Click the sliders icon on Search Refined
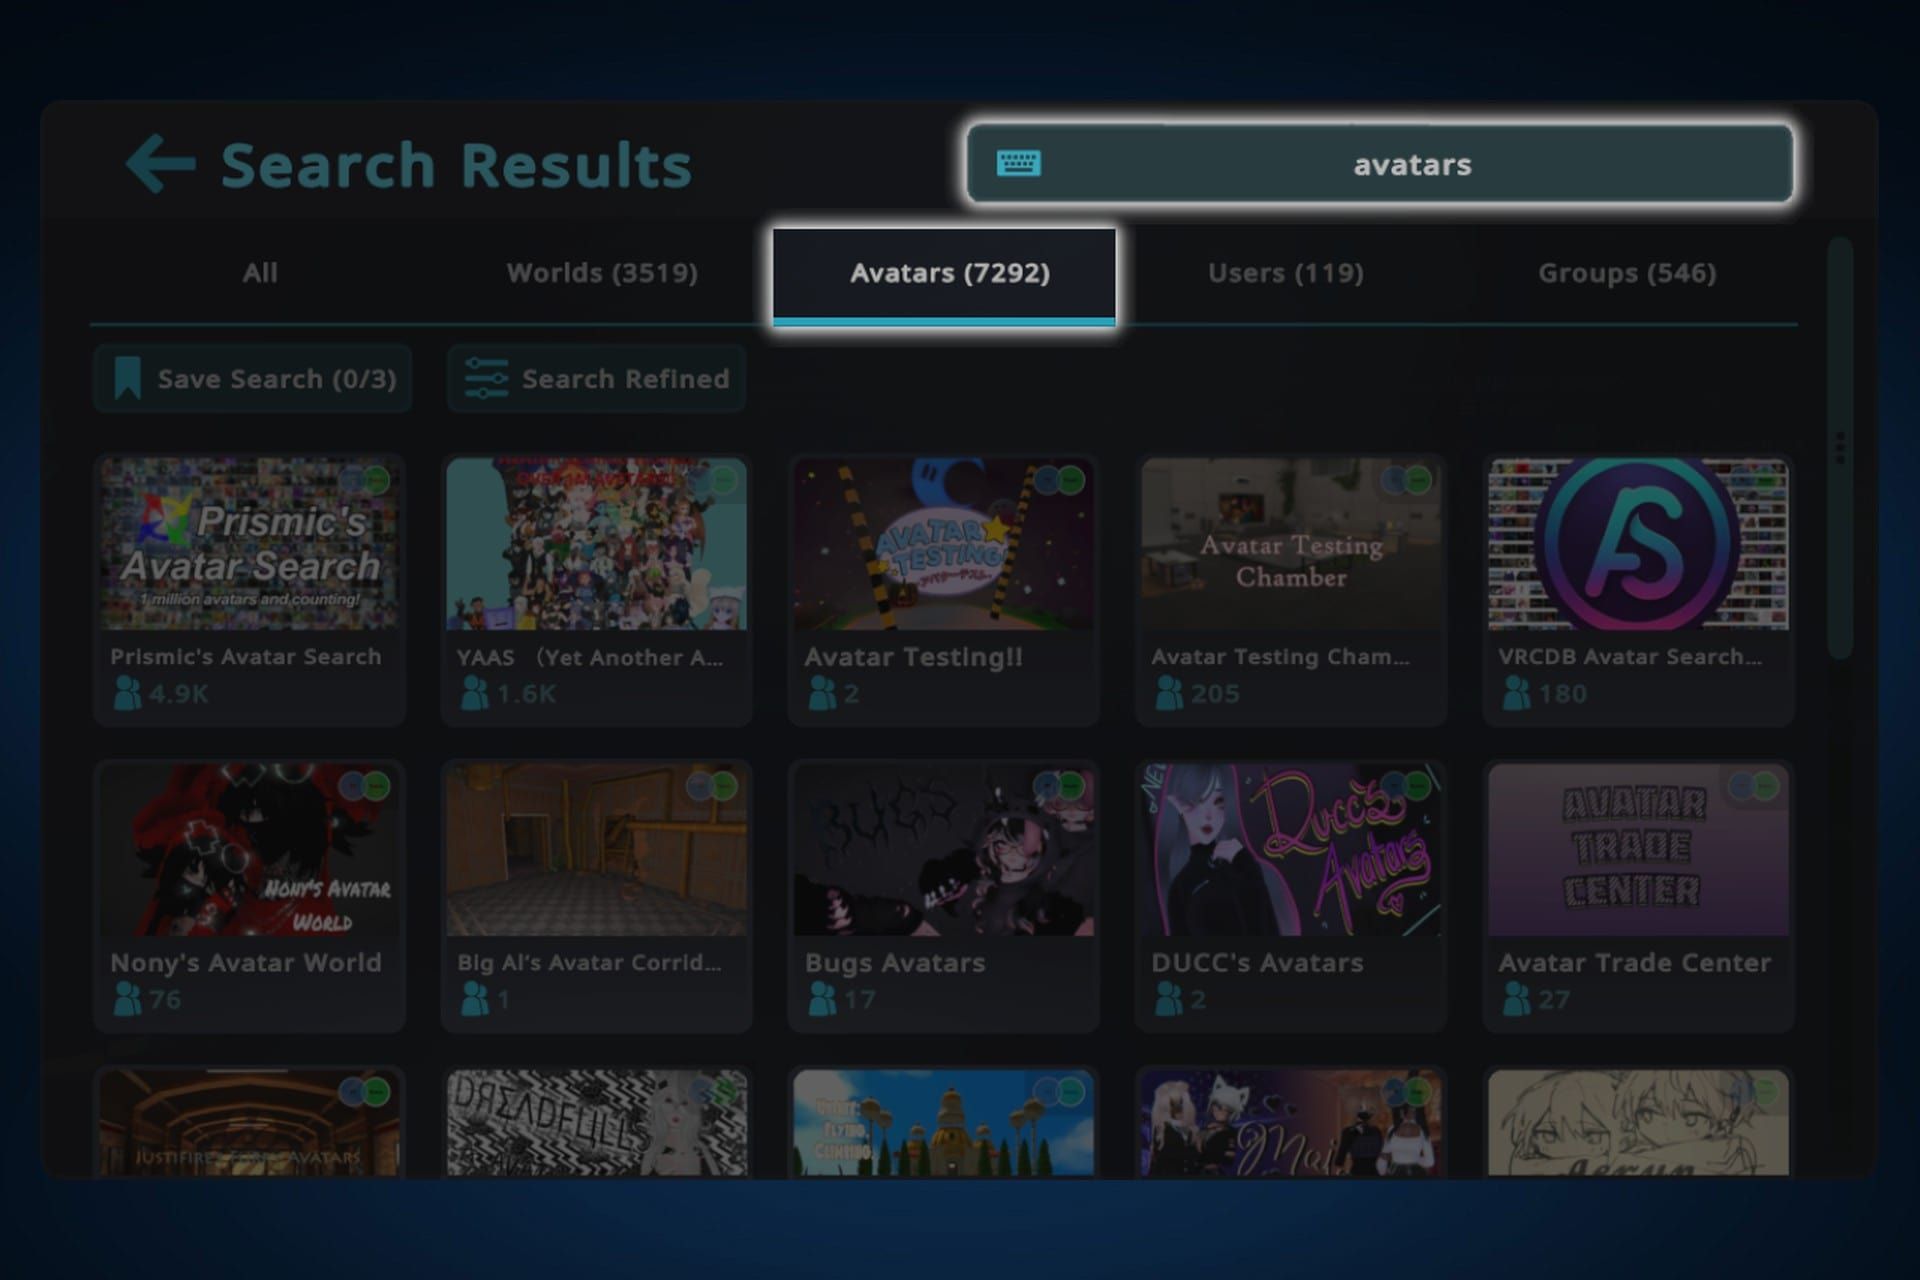The height and width of the screenshot is (1280, 1920). tap(486, 379)
